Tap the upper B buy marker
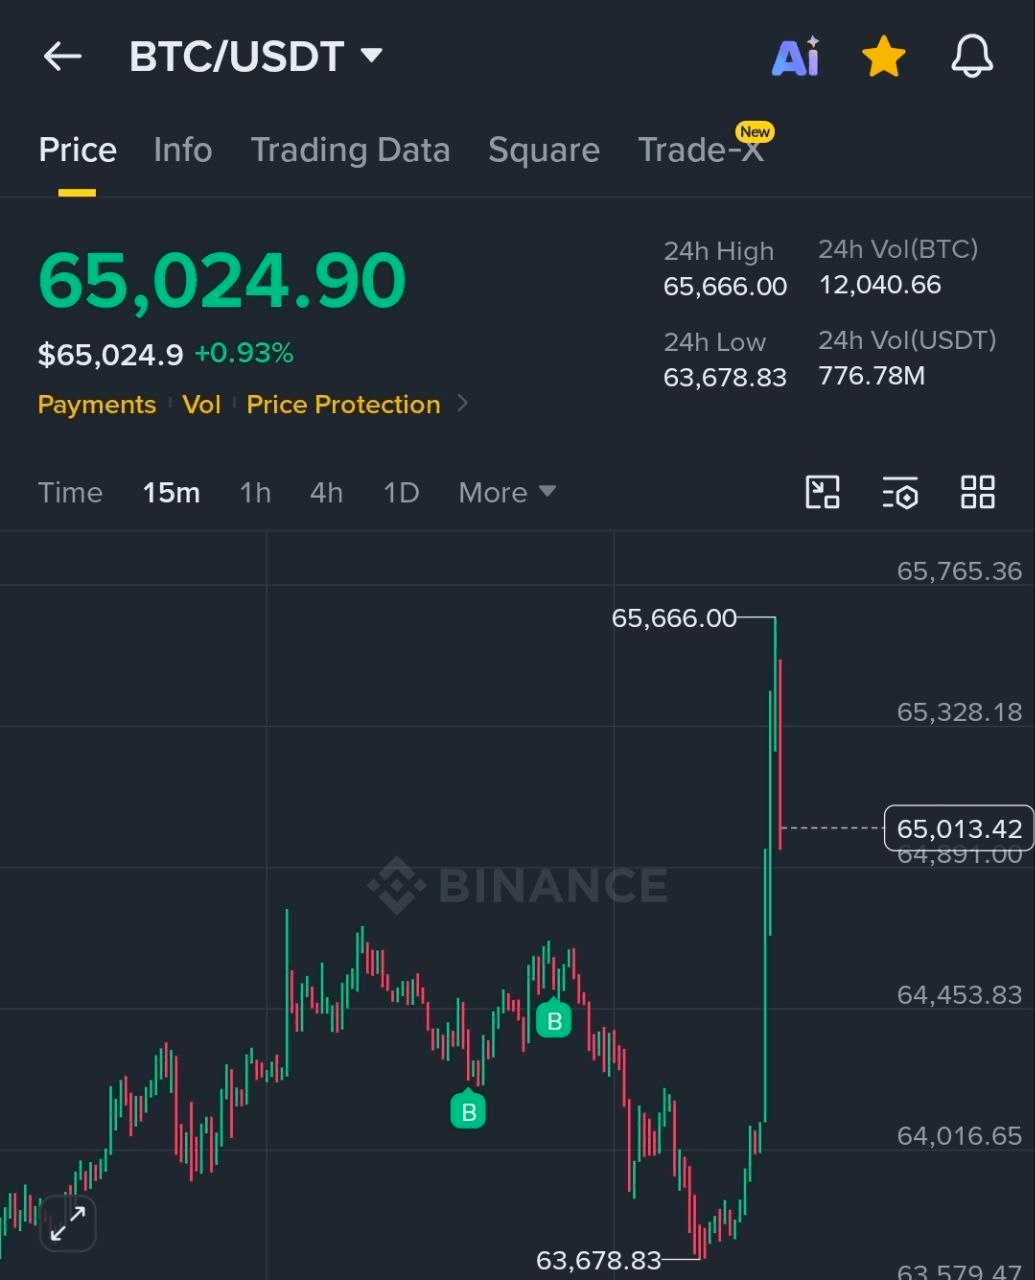1035x1280 pixels. point(554,1019)
